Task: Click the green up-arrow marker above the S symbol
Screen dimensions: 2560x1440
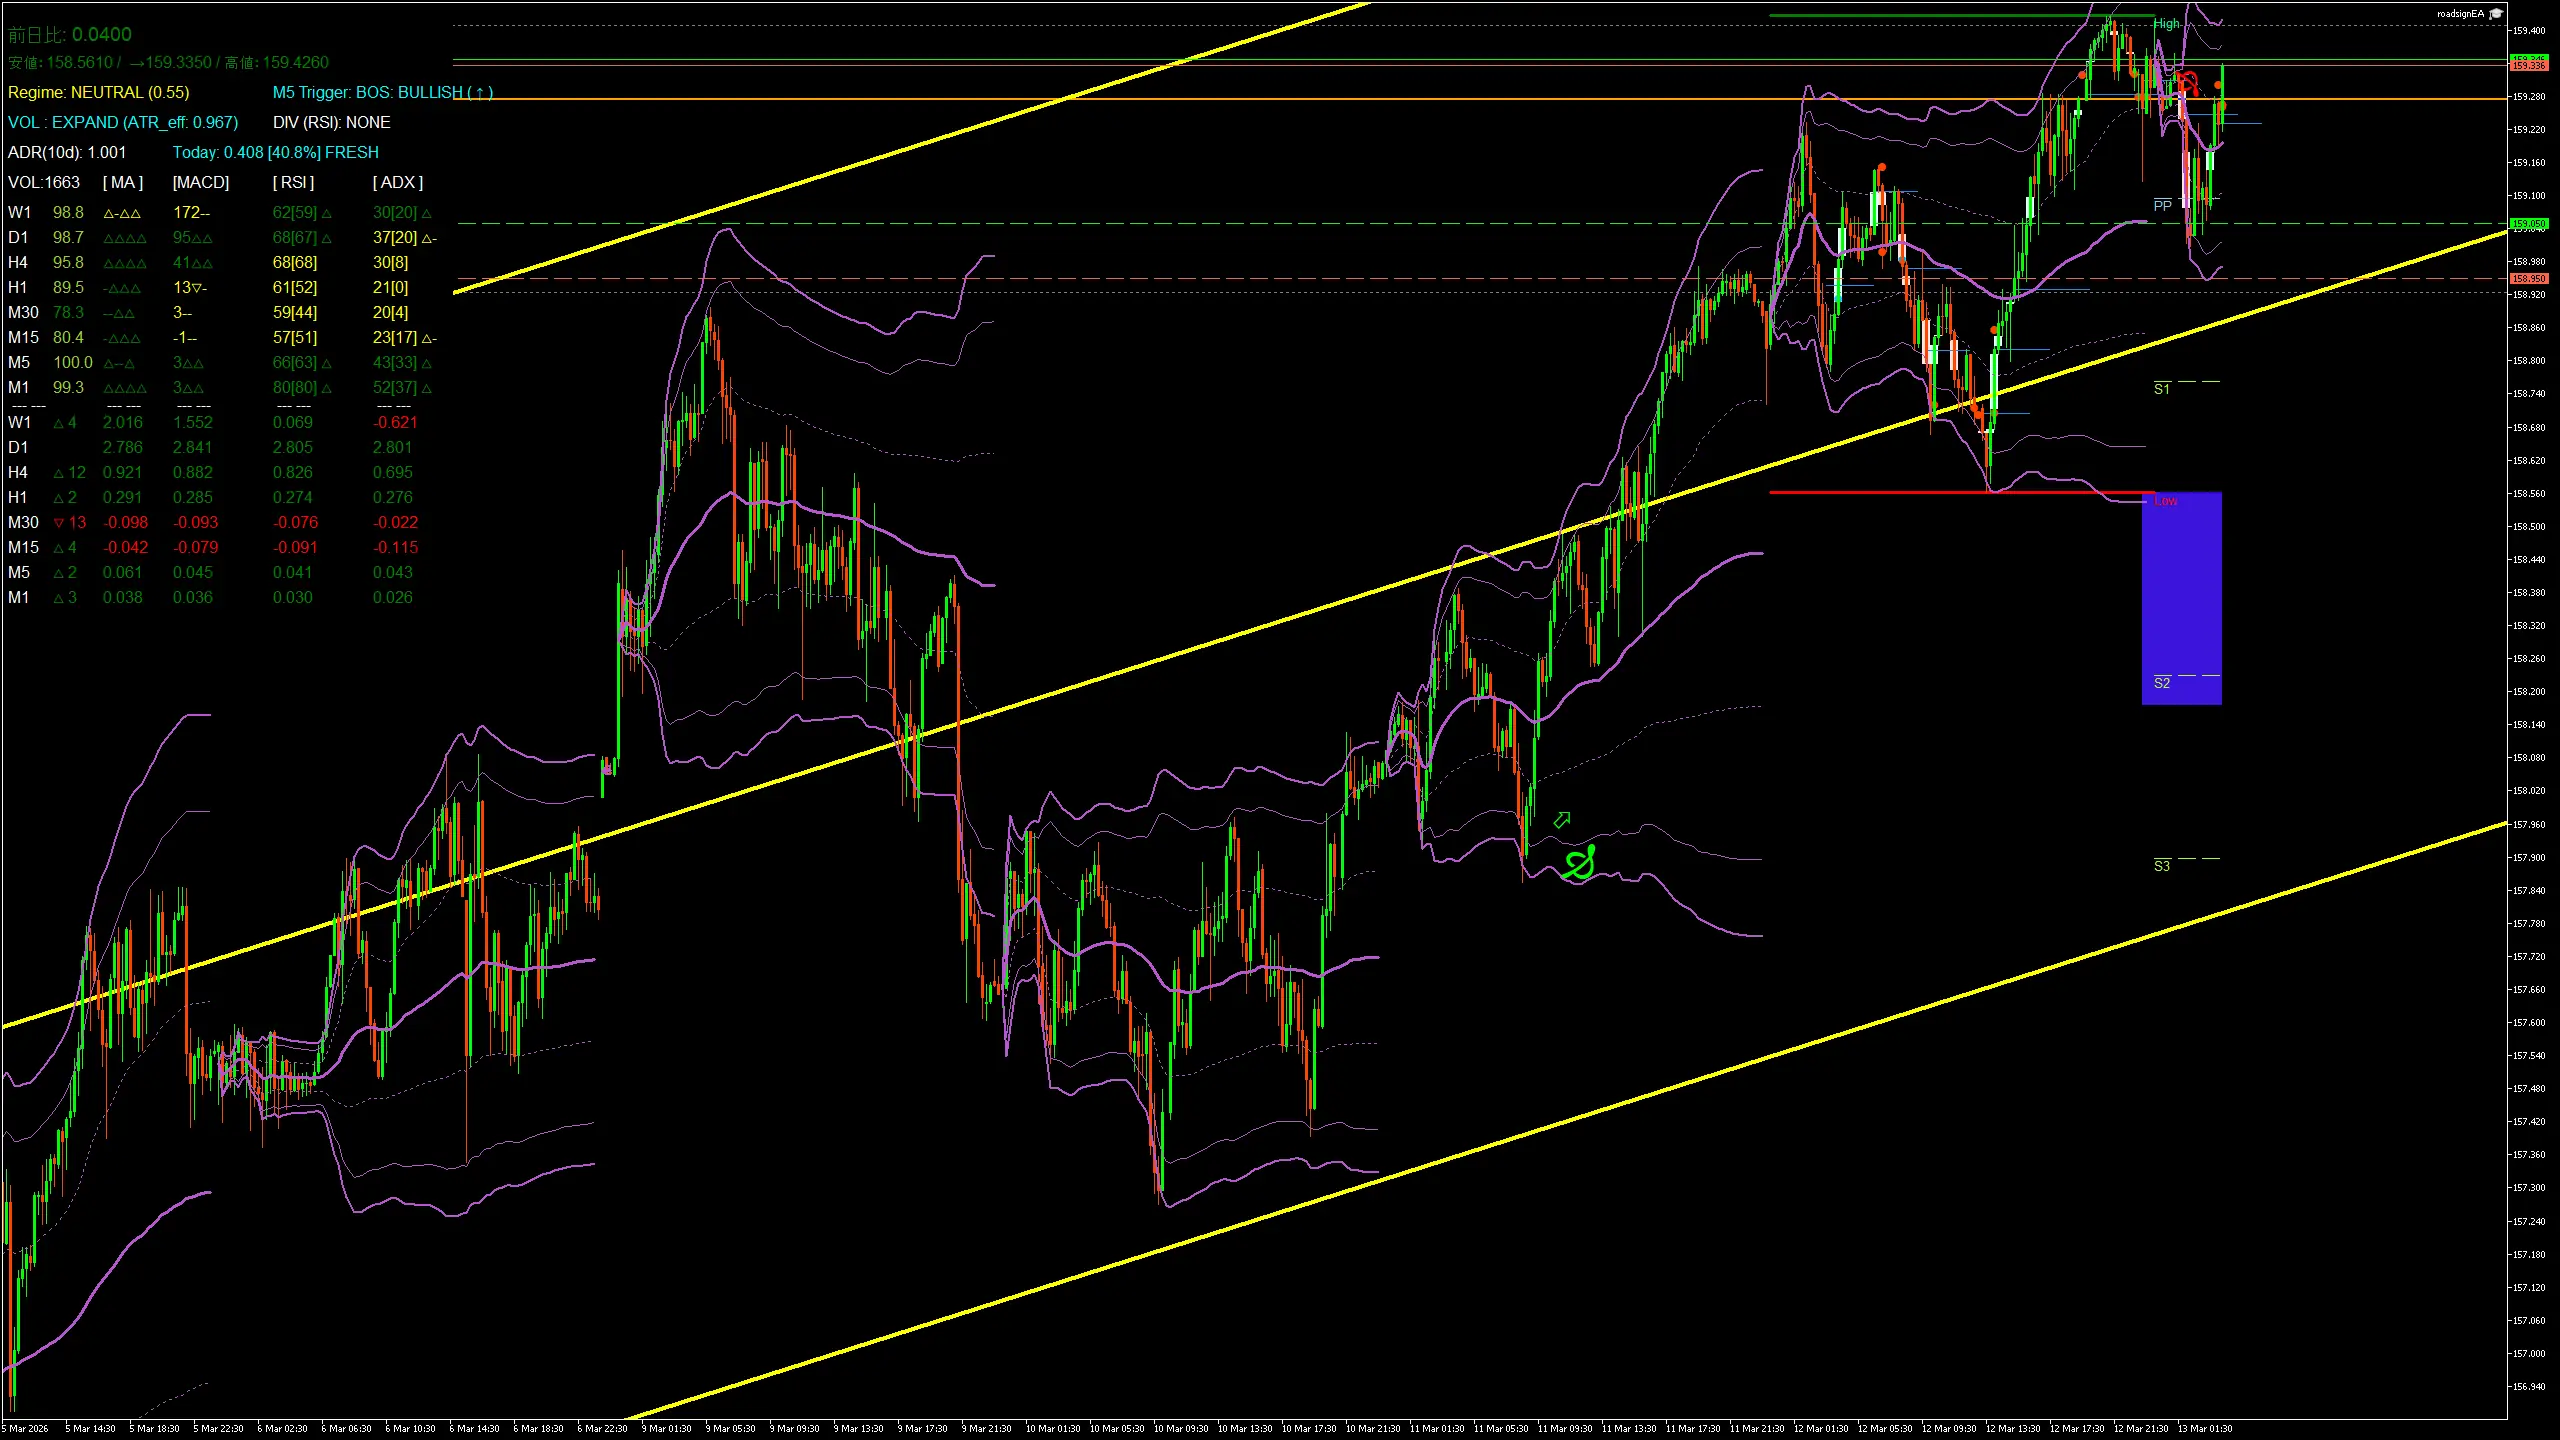Action: tap(1562, 818)
